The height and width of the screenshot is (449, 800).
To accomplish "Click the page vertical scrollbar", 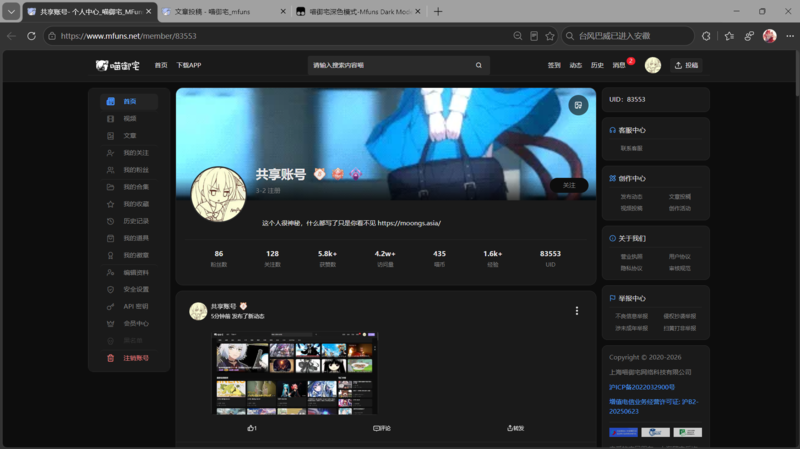I will point(796,73).
